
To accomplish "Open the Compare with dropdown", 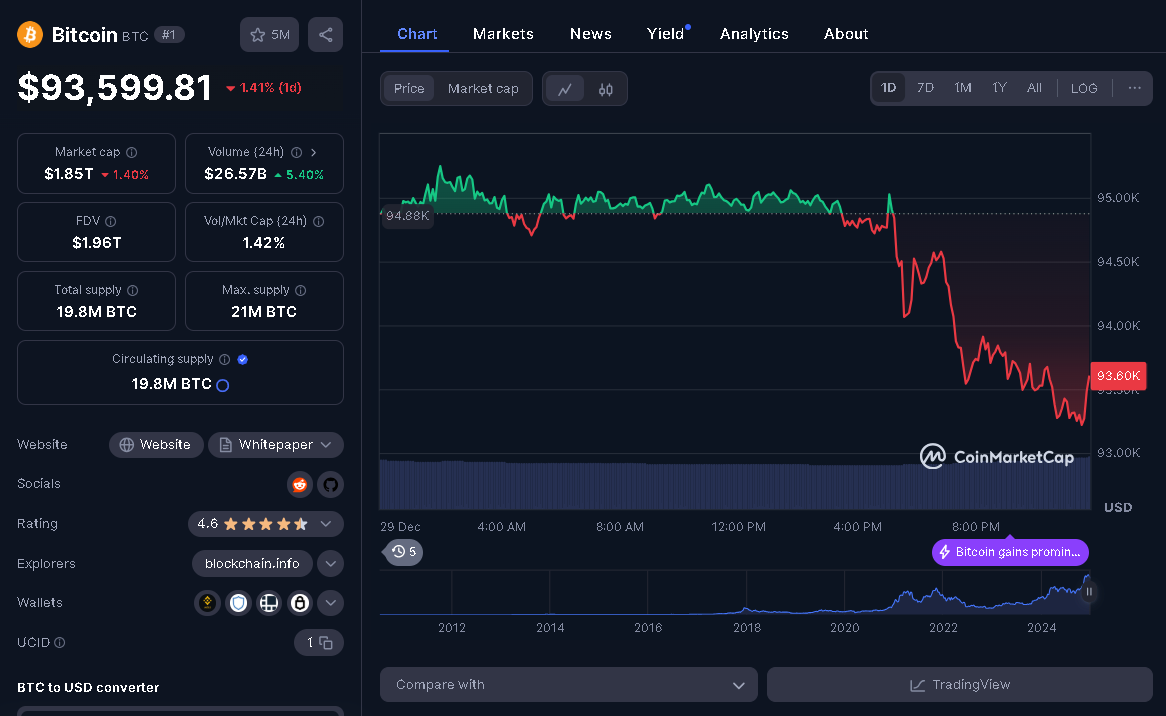I will 569,685.
